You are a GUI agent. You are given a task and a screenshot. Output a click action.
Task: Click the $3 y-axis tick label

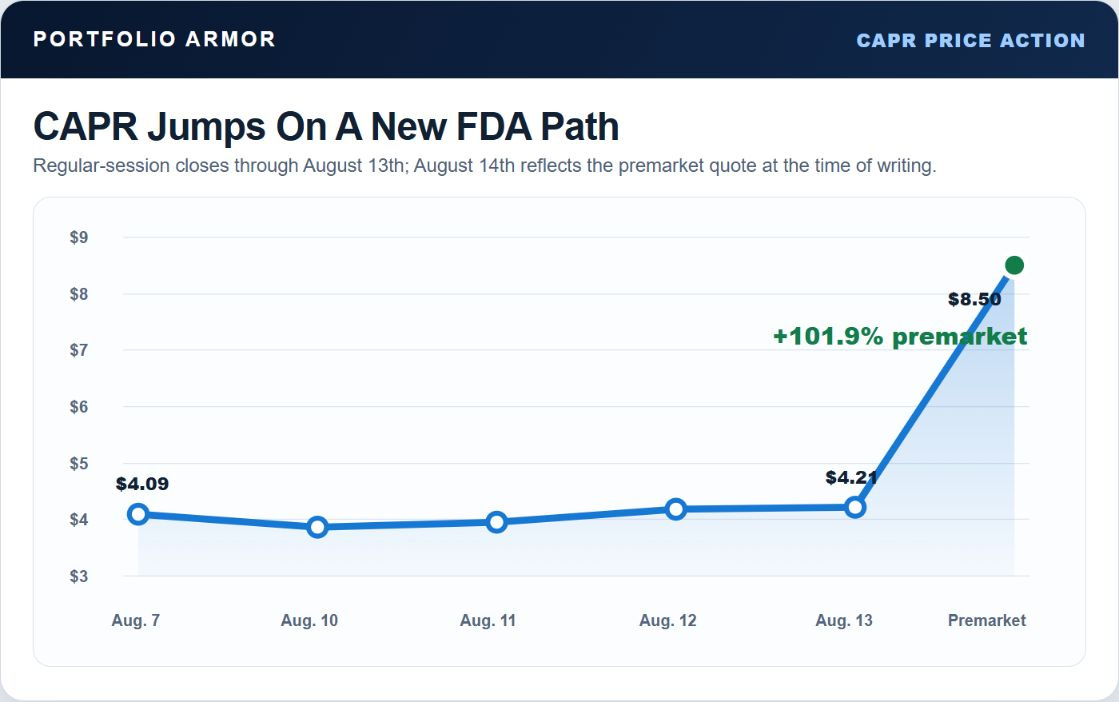point(79,576)
